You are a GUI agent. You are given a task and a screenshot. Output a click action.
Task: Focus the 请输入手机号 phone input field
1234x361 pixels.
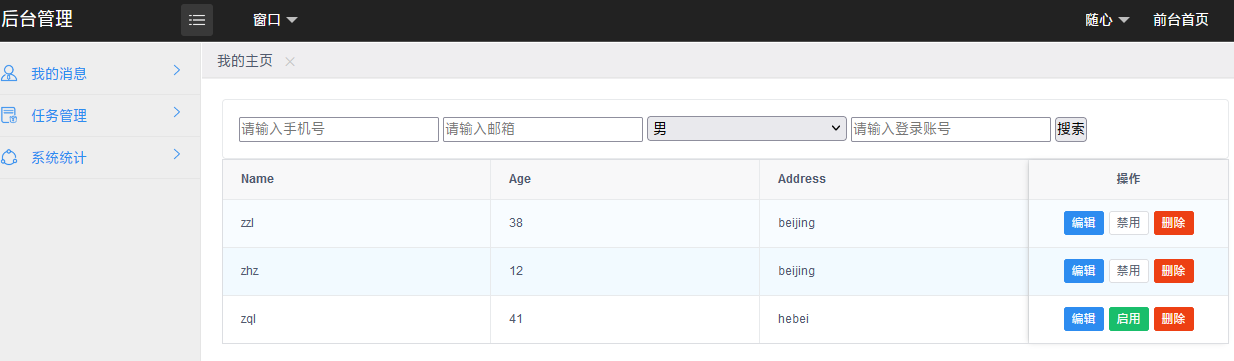(x=339, y=129)
